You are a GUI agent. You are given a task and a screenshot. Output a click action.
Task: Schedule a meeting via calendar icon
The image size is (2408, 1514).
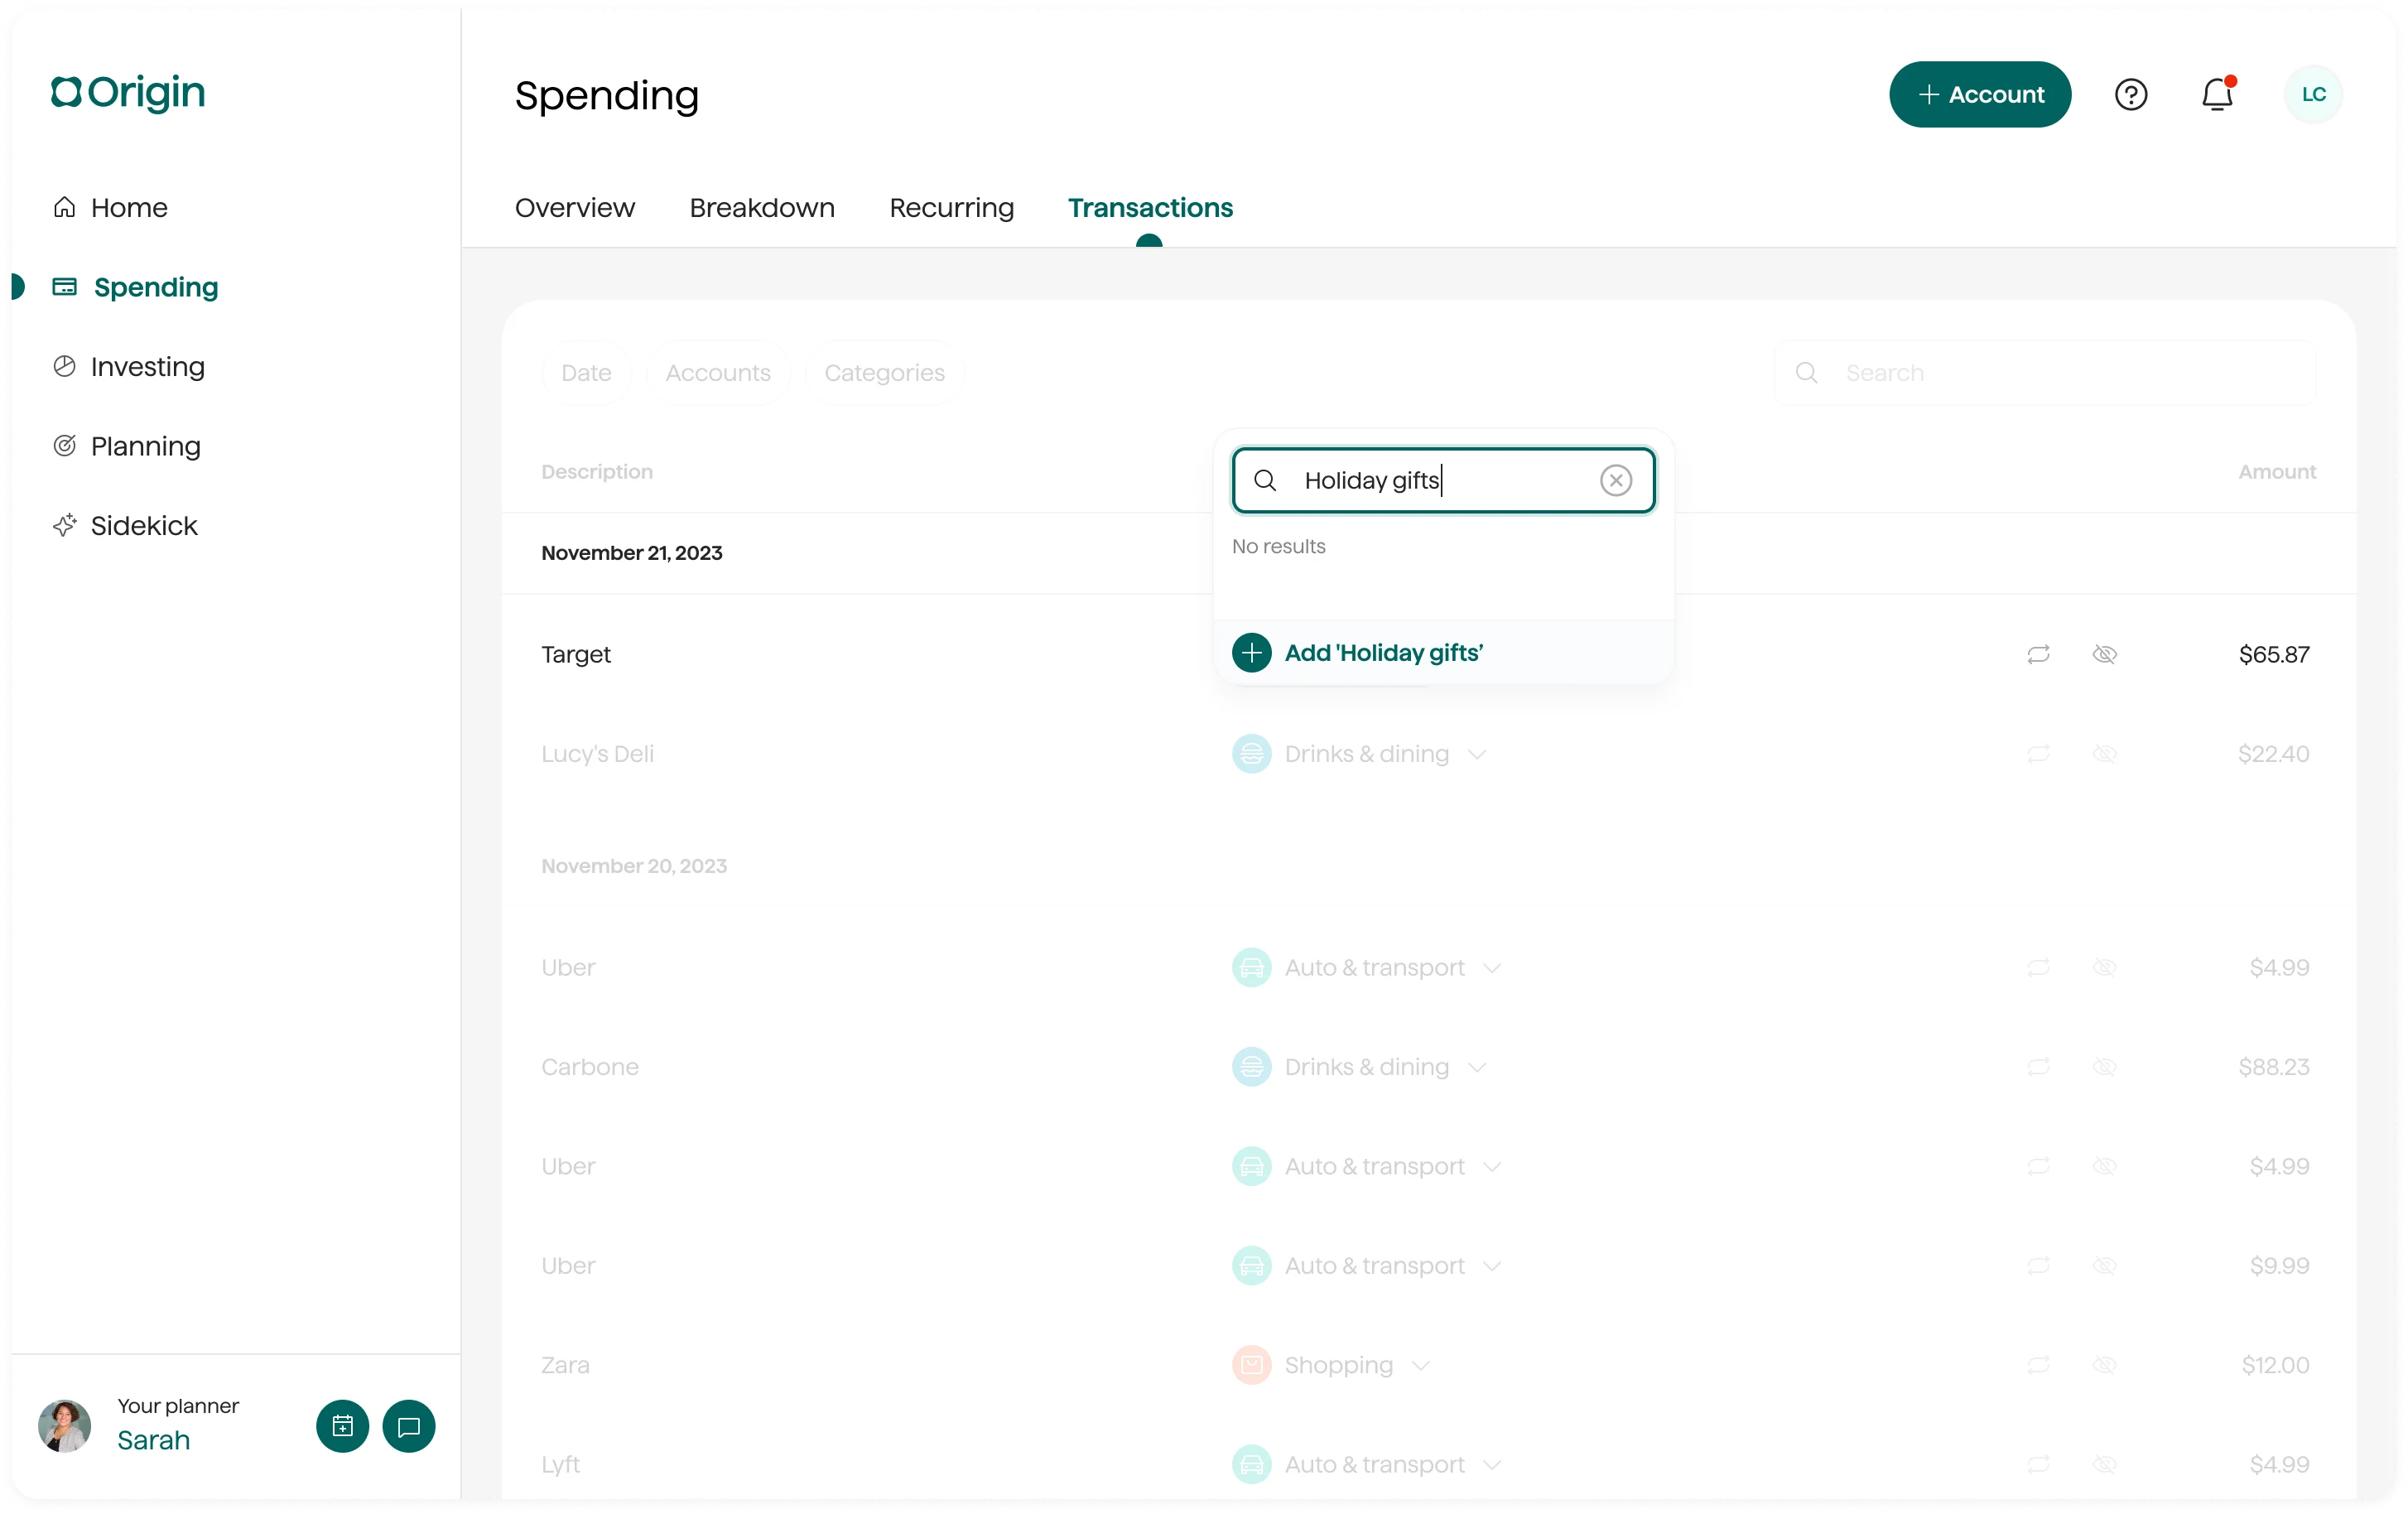342,1426
